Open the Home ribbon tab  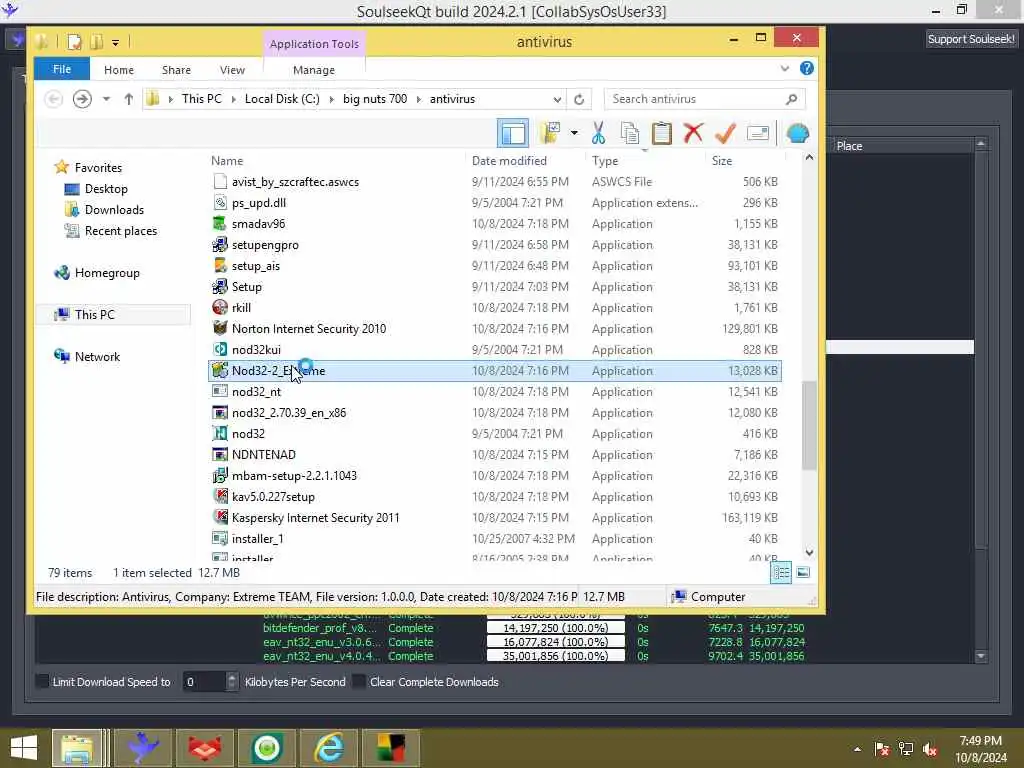coord(119,70)
